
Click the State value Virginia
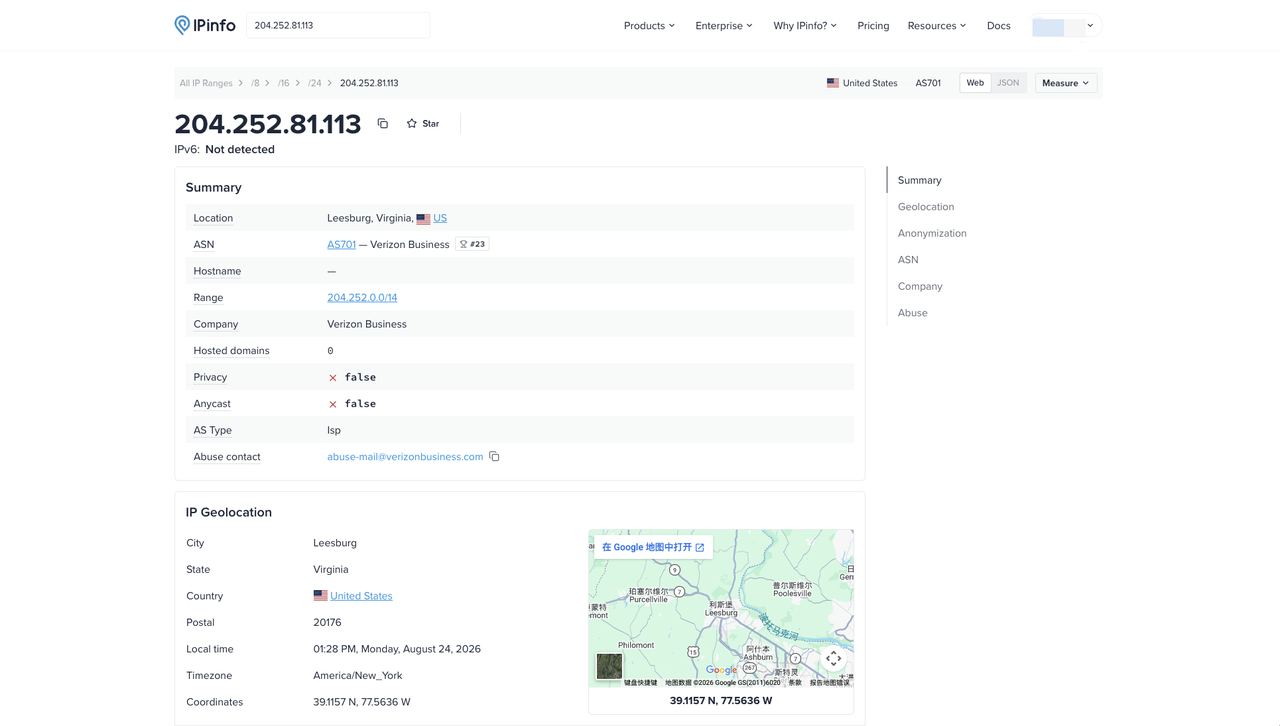click(331, 570)
